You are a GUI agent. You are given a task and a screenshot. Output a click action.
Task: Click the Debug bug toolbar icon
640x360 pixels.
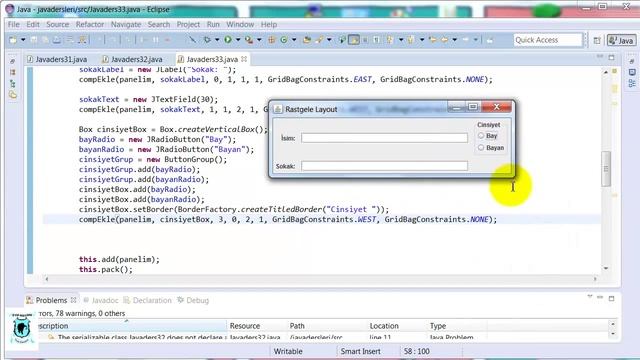(x=207, y=40)
